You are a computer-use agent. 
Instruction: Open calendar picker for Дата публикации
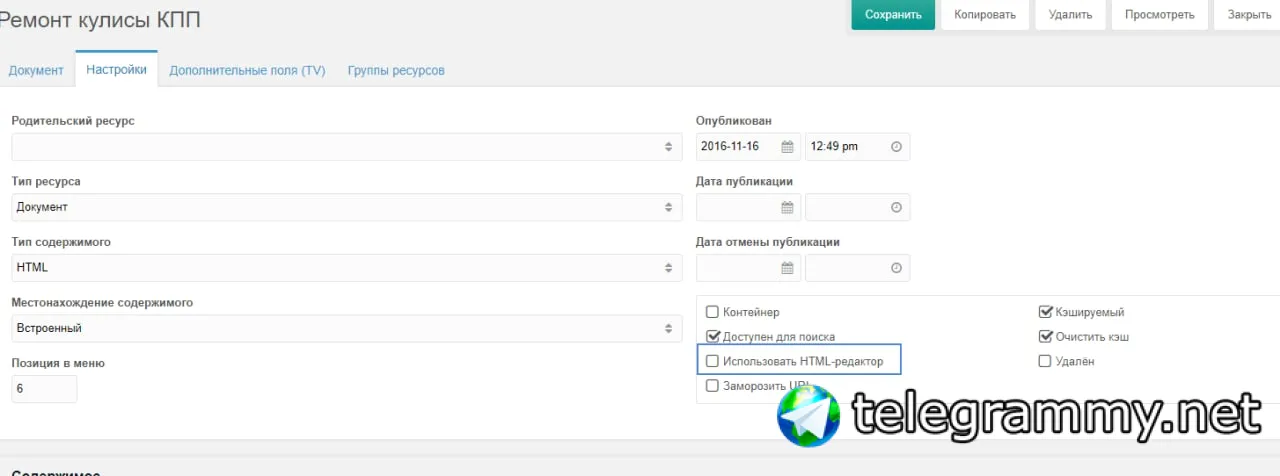pyautogui.click(x=787, y=207)
